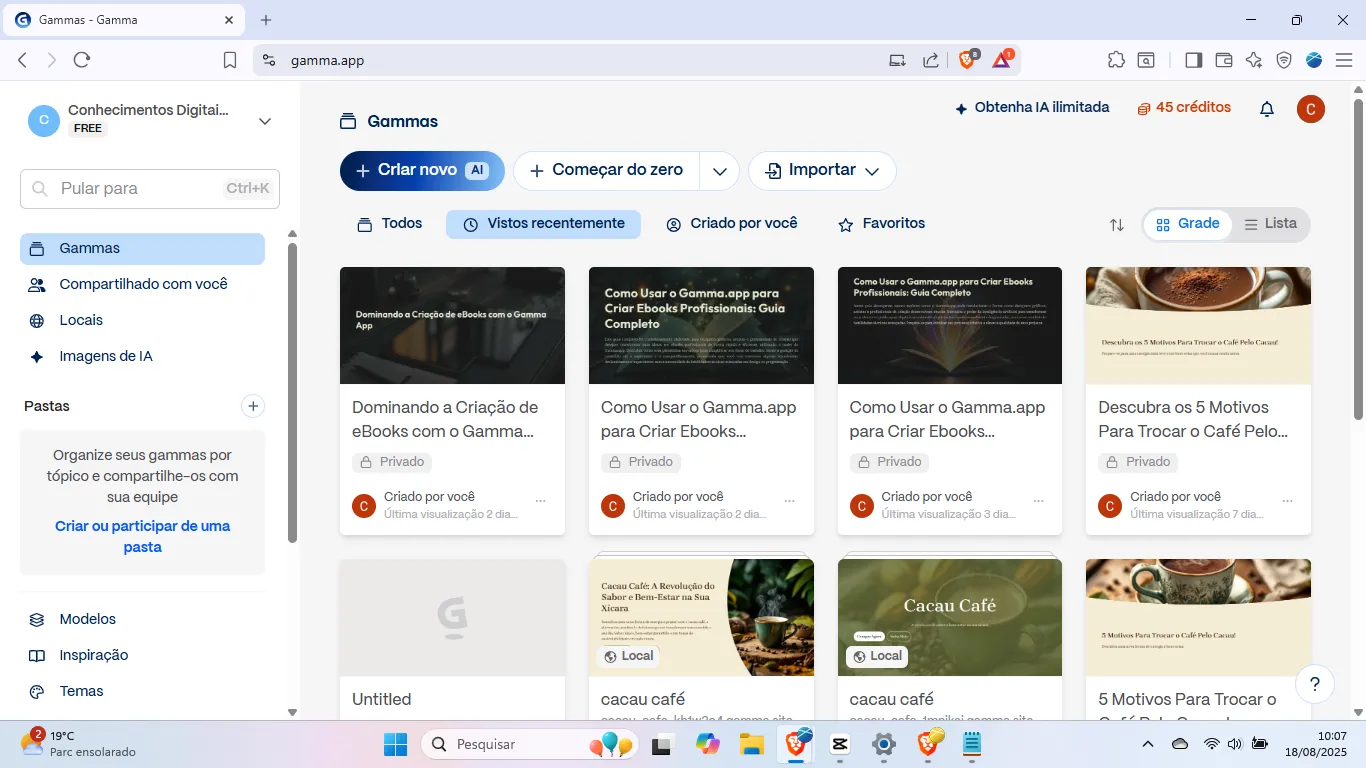
Task: Open Gammas in the left sidebar
Action: tap(142, 248)
